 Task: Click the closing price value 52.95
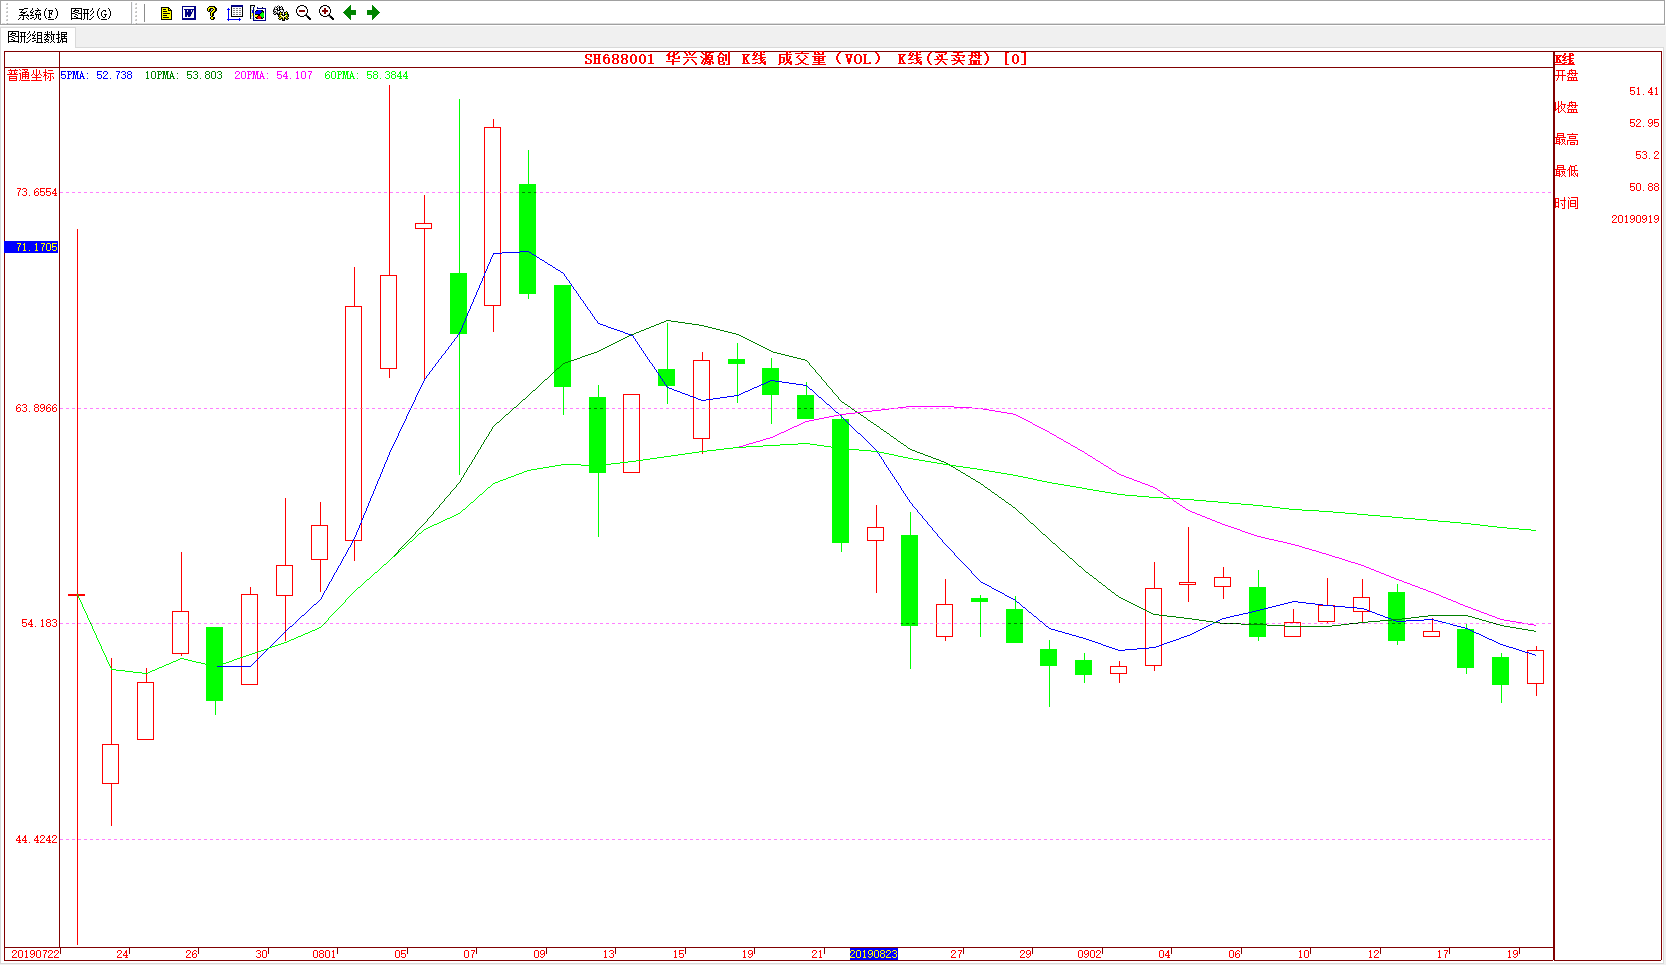coord(1644,123)
